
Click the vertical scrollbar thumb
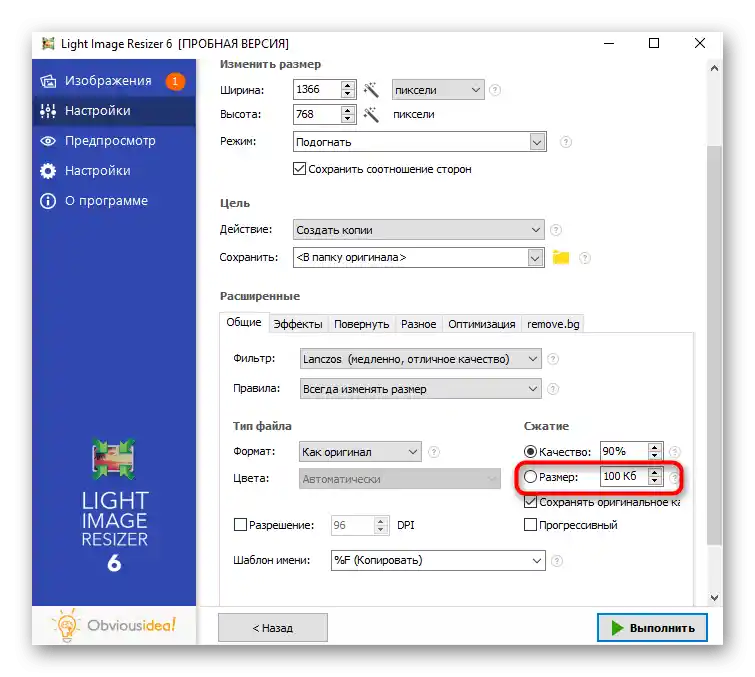715,344
